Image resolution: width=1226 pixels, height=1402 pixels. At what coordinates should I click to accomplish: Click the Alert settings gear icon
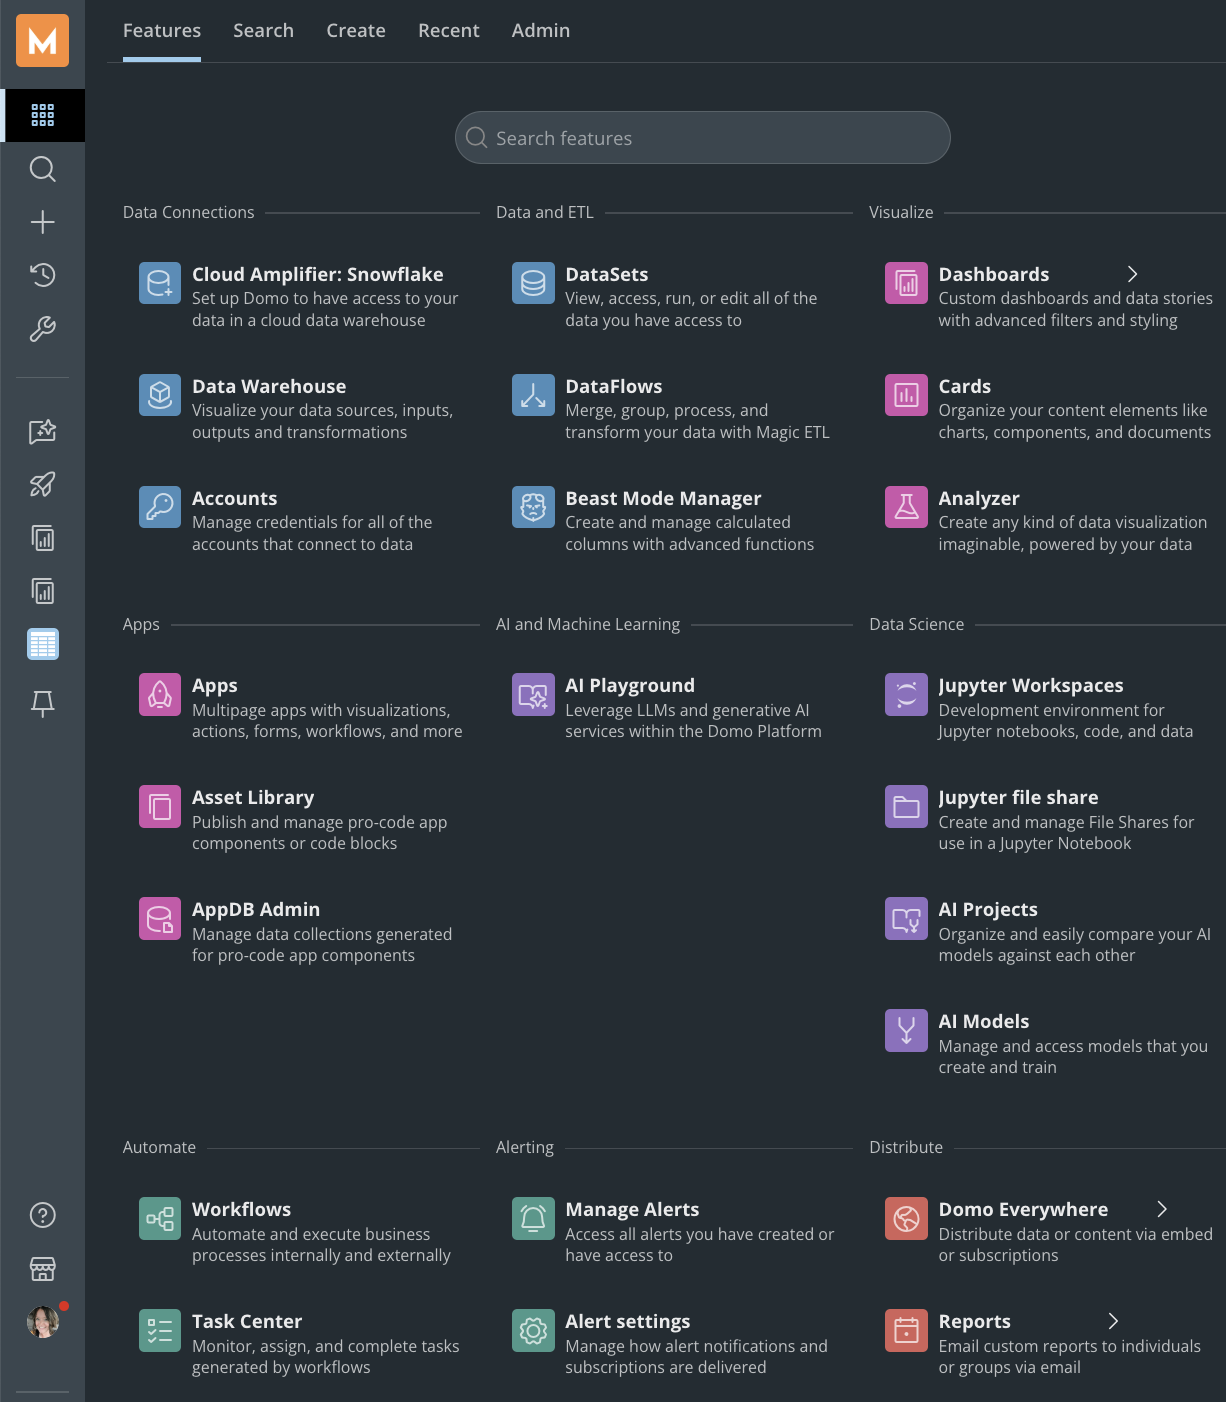[533, 1330]
